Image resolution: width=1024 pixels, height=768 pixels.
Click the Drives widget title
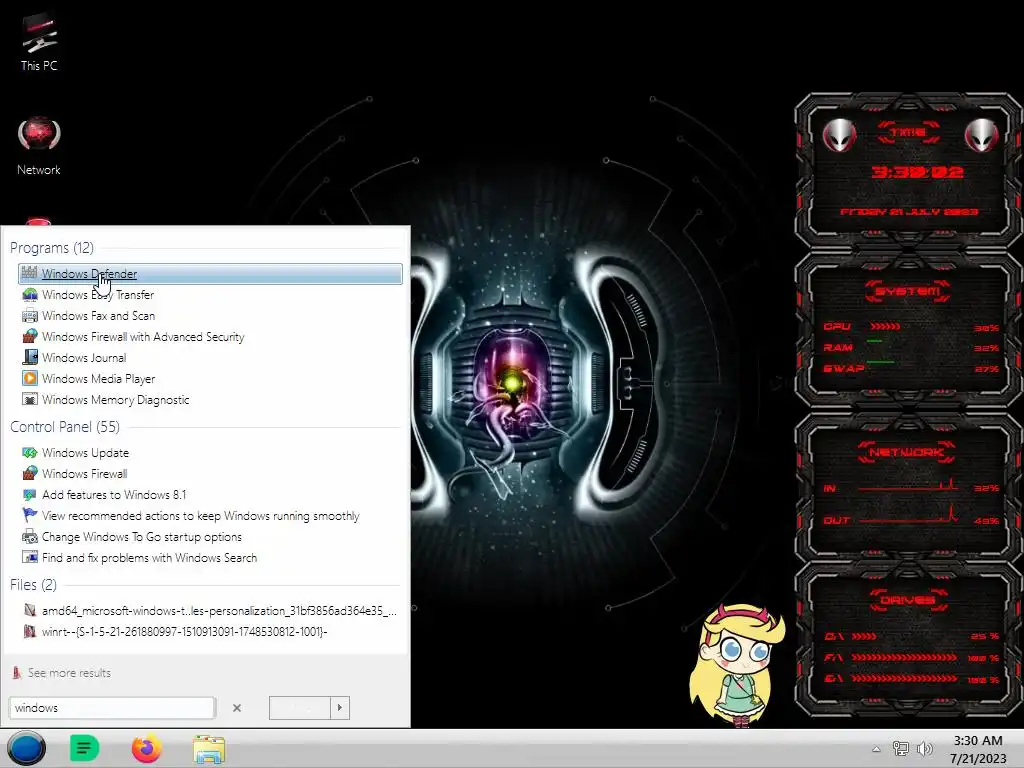pyautogui.click(x=908, y=600)
